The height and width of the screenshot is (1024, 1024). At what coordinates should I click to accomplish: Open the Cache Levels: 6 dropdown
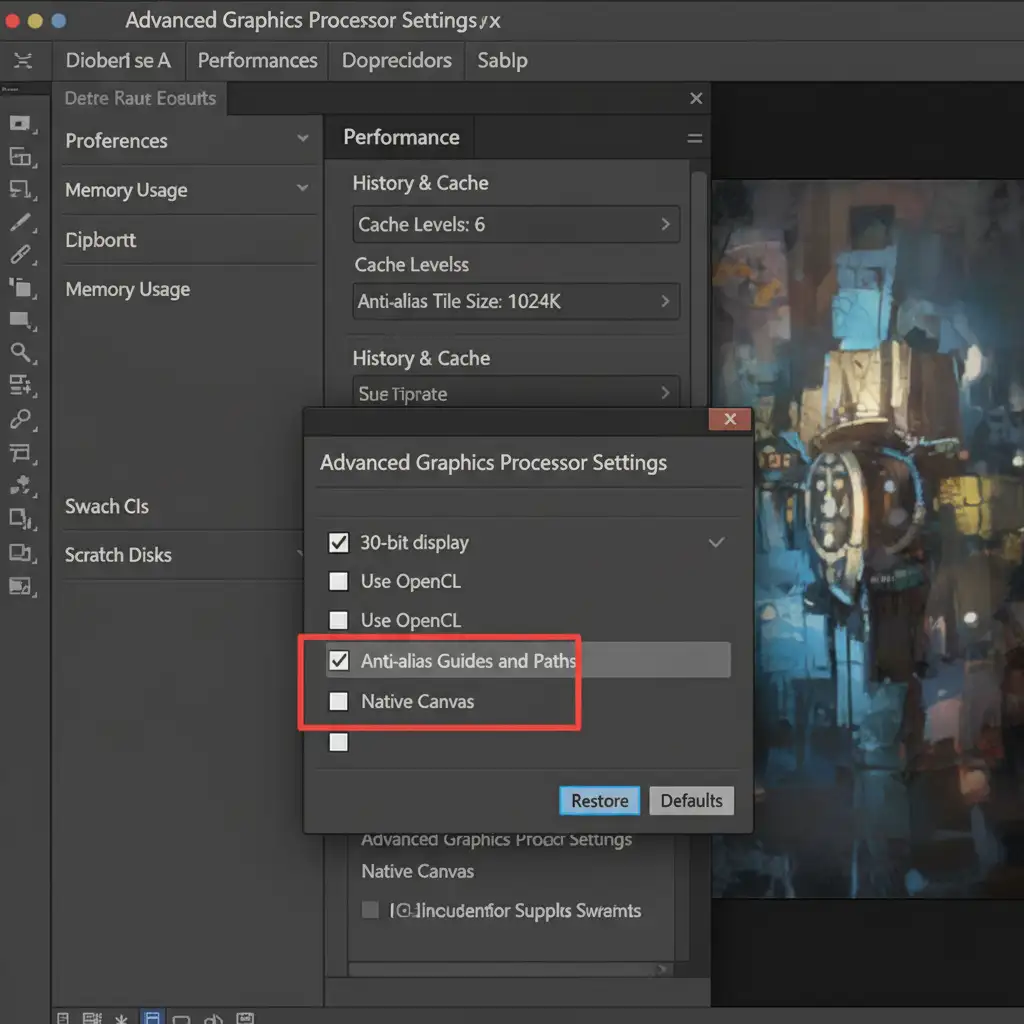516,225
